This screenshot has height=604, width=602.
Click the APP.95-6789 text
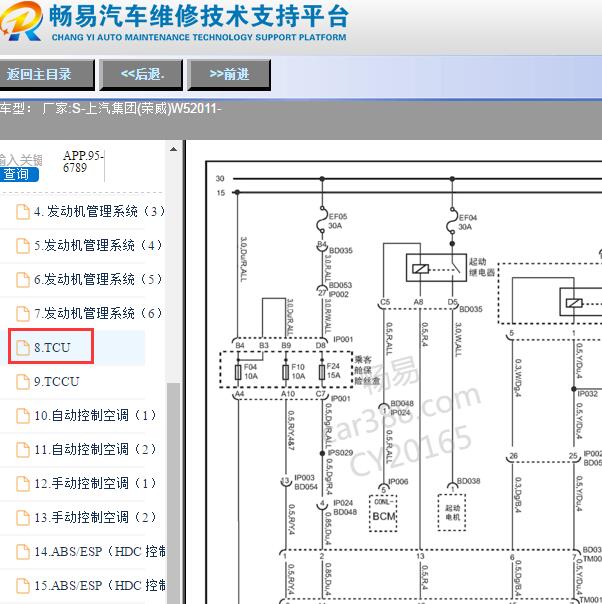pyautogui.click(x=83, y=161)
